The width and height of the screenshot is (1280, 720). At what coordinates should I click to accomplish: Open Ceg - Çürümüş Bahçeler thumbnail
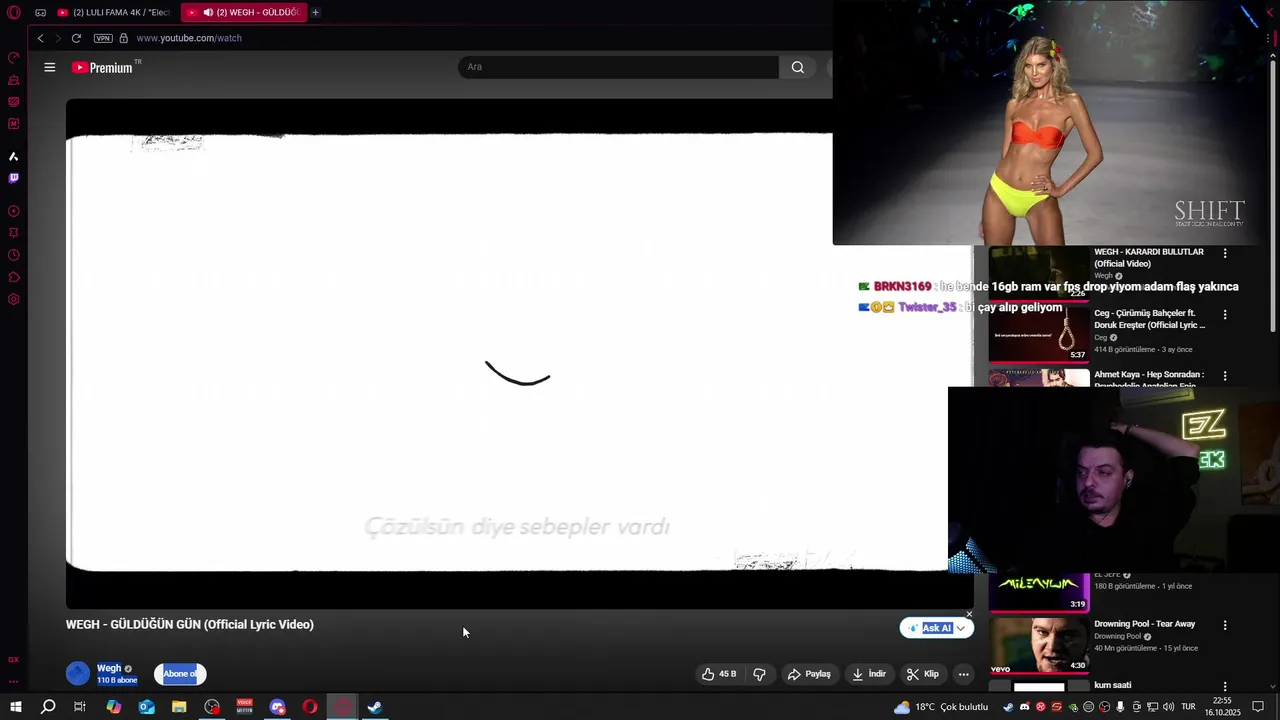point(1039,334)
